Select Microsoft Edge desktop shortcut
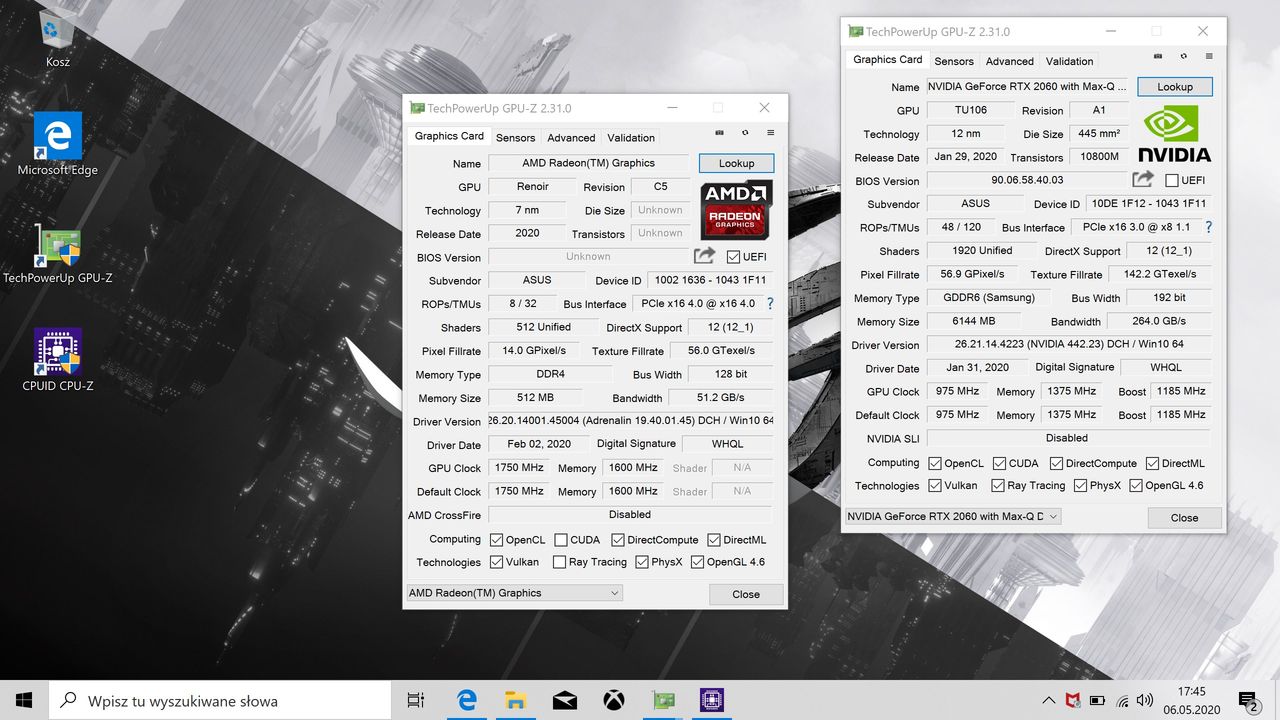This screenshot has width=1280, height=720. [x=57, y=145]
